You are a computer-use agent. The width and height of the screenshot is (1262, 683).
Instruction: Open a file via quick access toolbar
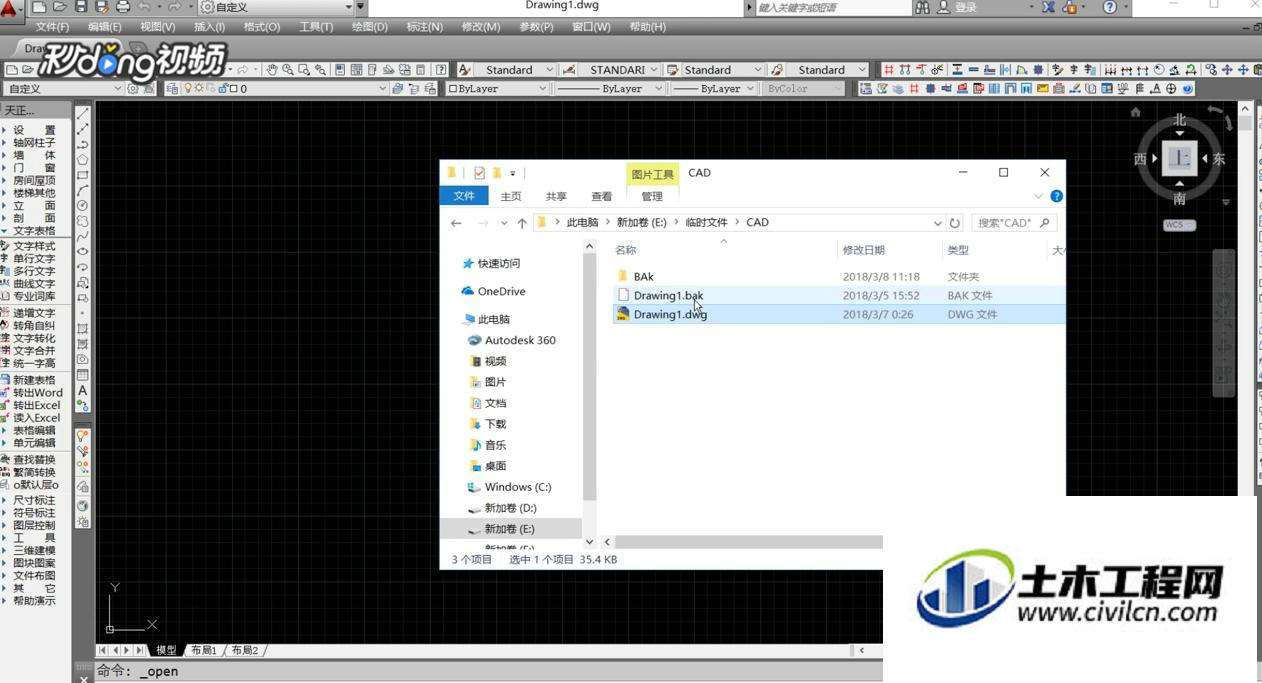point(60,7)
